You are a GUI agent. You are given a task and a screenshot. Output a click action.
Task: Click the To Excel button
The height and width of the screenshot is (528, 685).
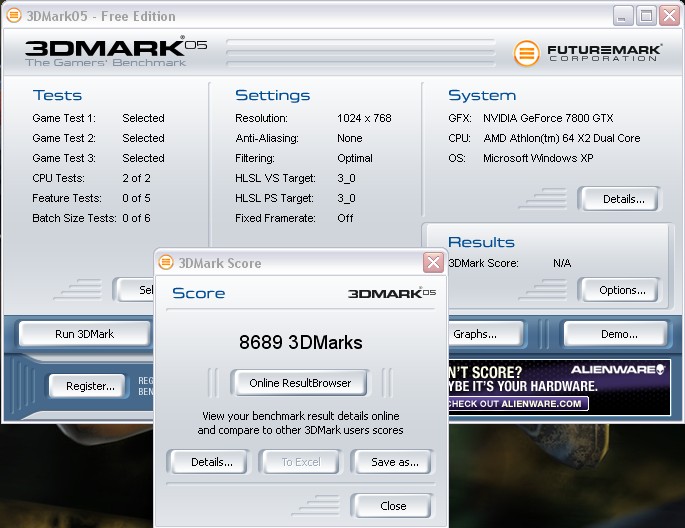tap(301, 462)
